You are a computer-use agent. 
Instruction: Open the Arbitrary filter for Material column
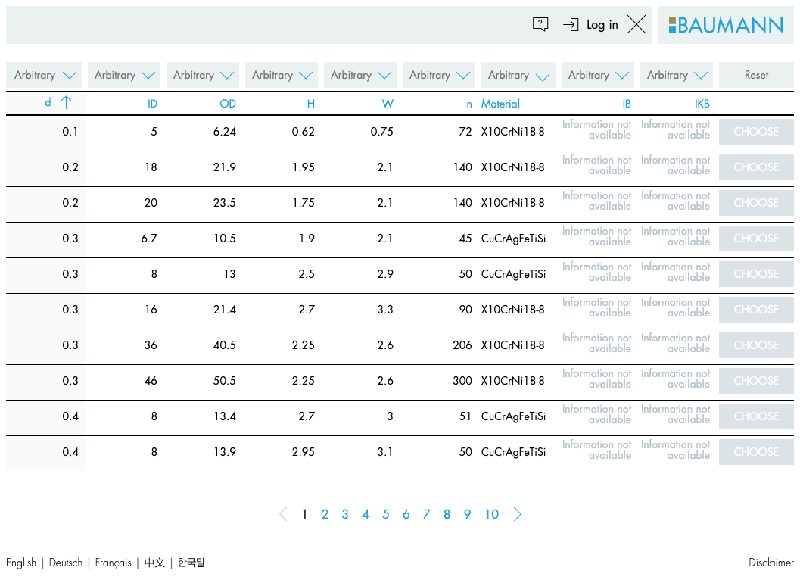pos(518,75)
